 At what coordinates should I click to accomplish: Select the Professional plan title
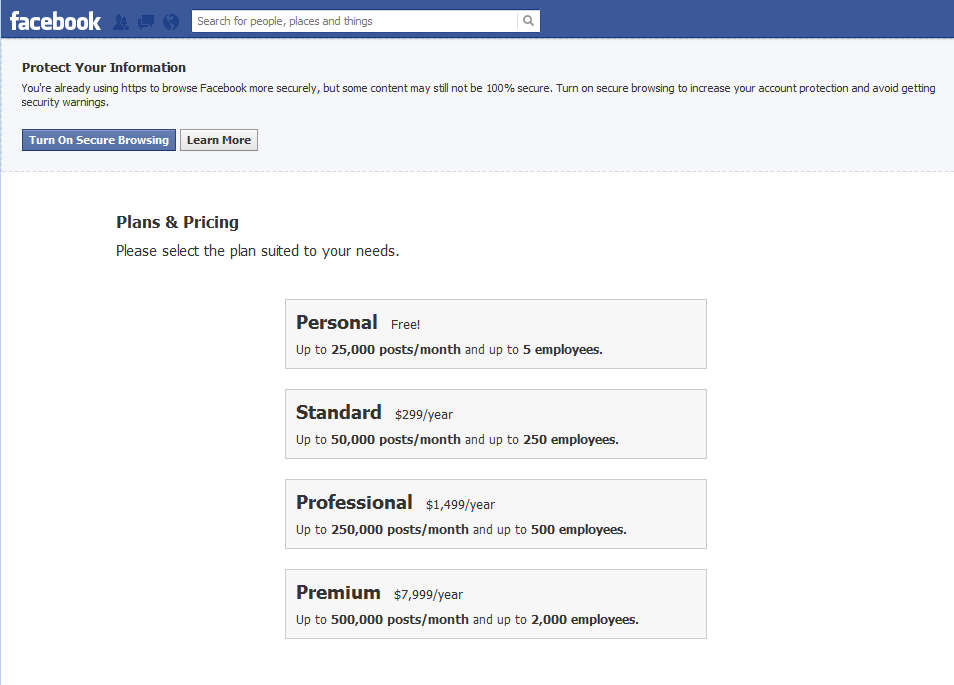[354, 502]
